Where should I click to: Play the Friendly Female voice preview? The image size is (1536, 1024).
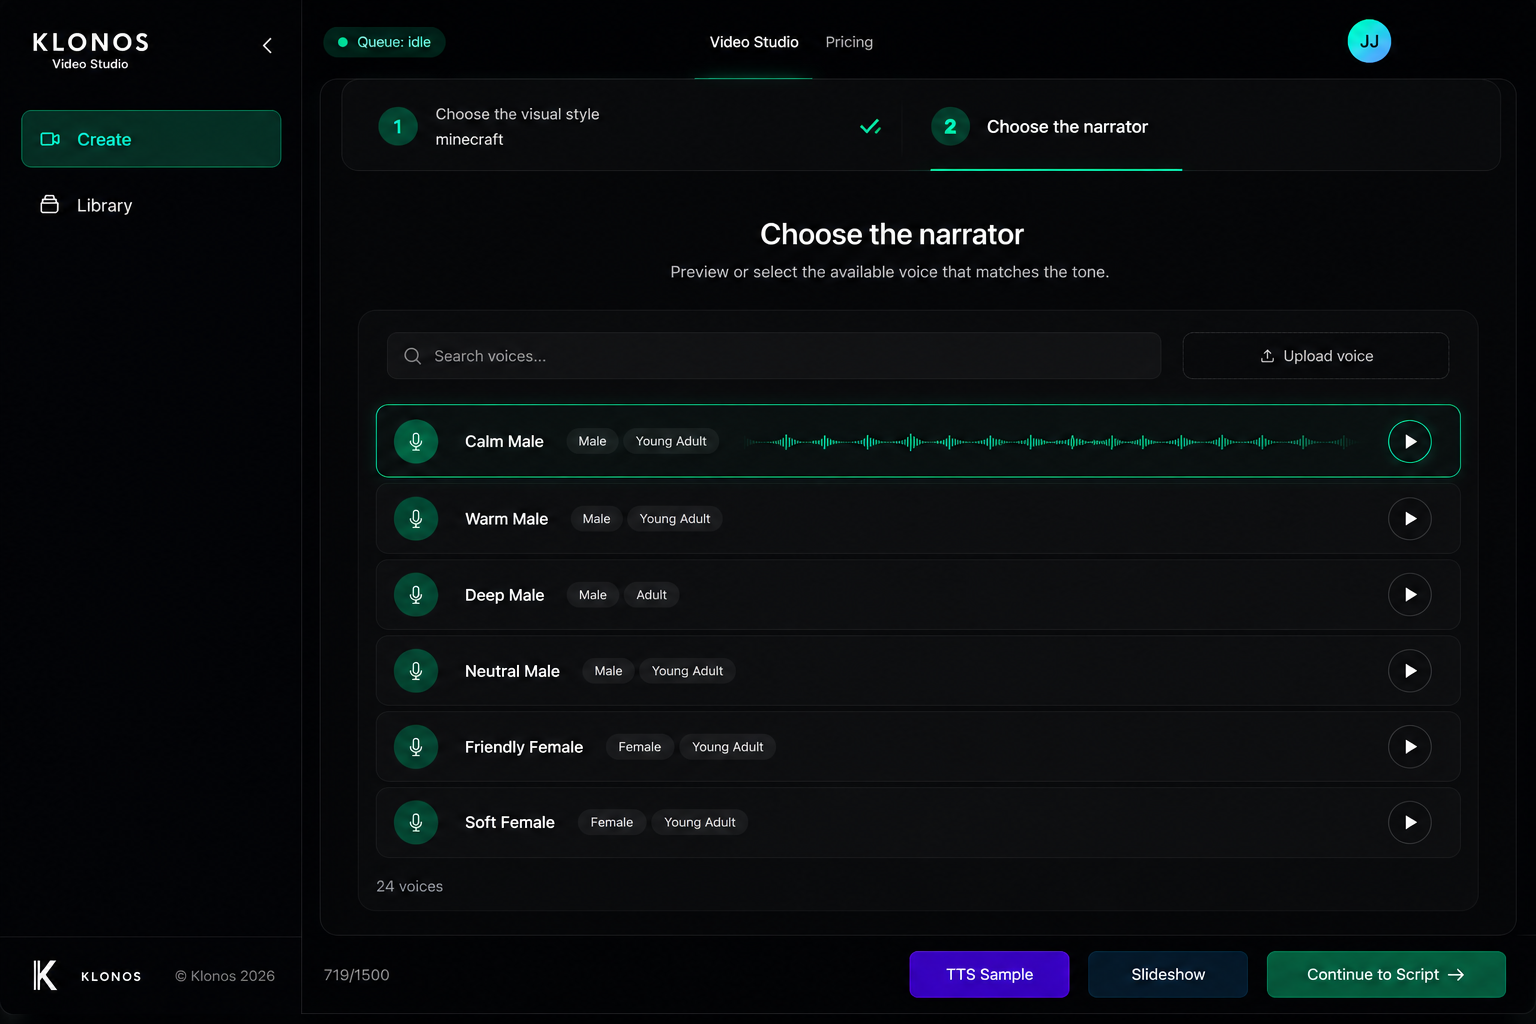pyautogui.click(x=1409, y=747)
